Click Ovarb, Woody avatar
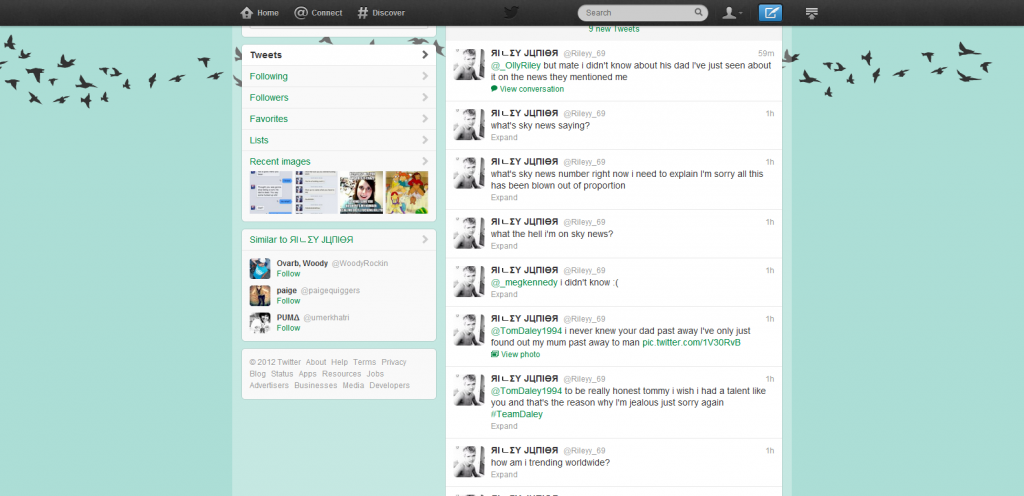This screenshot has height=496, width=1024. [260, 268]
